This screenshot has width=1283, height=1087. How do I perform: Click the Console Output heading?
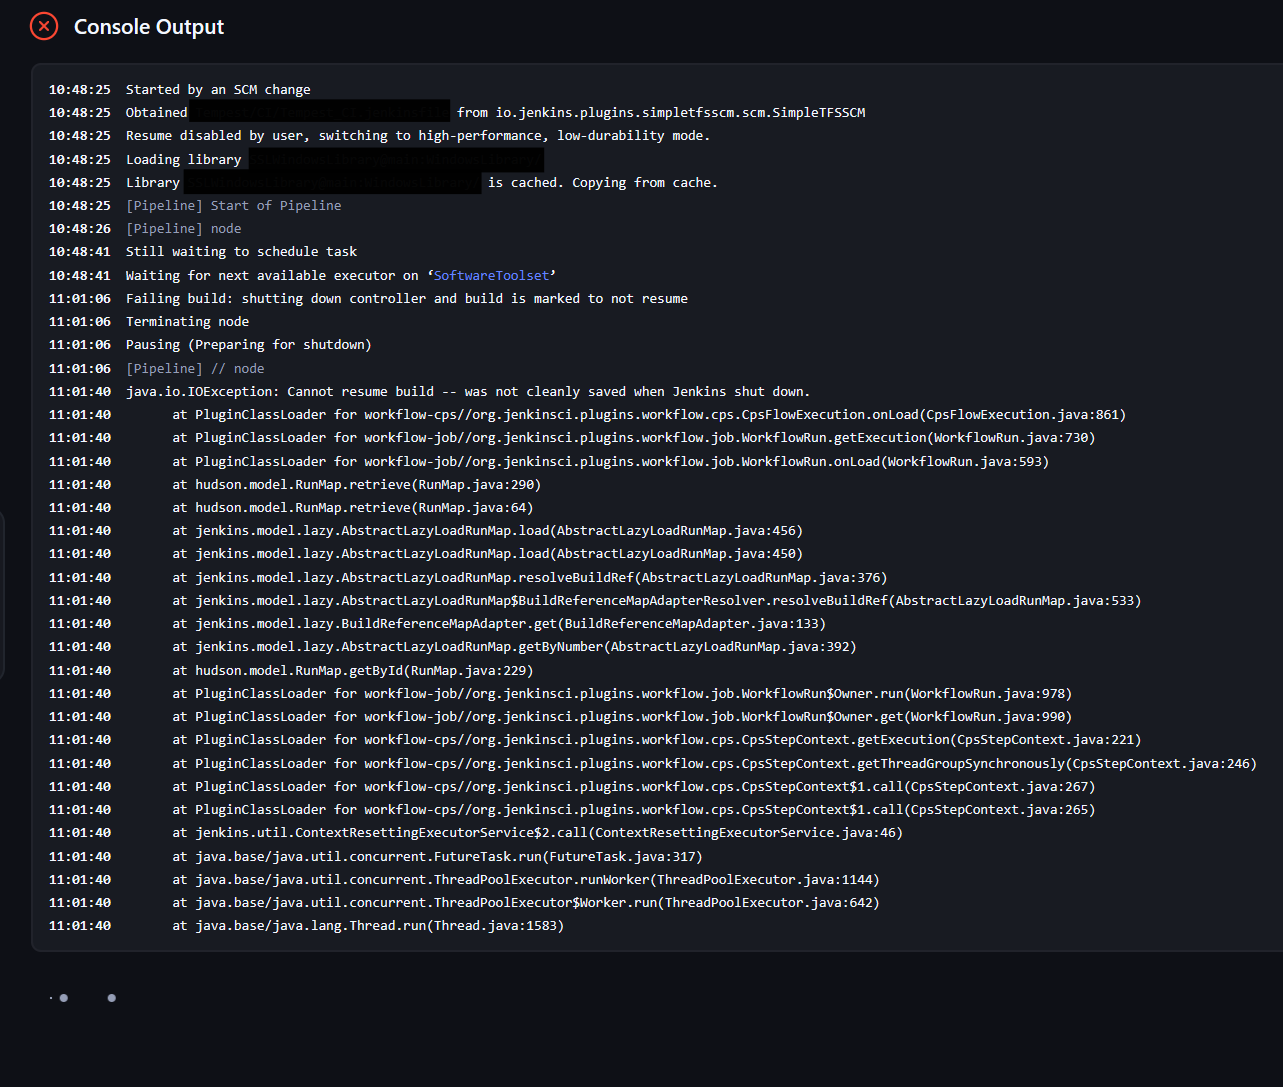[x=149, y=27]
